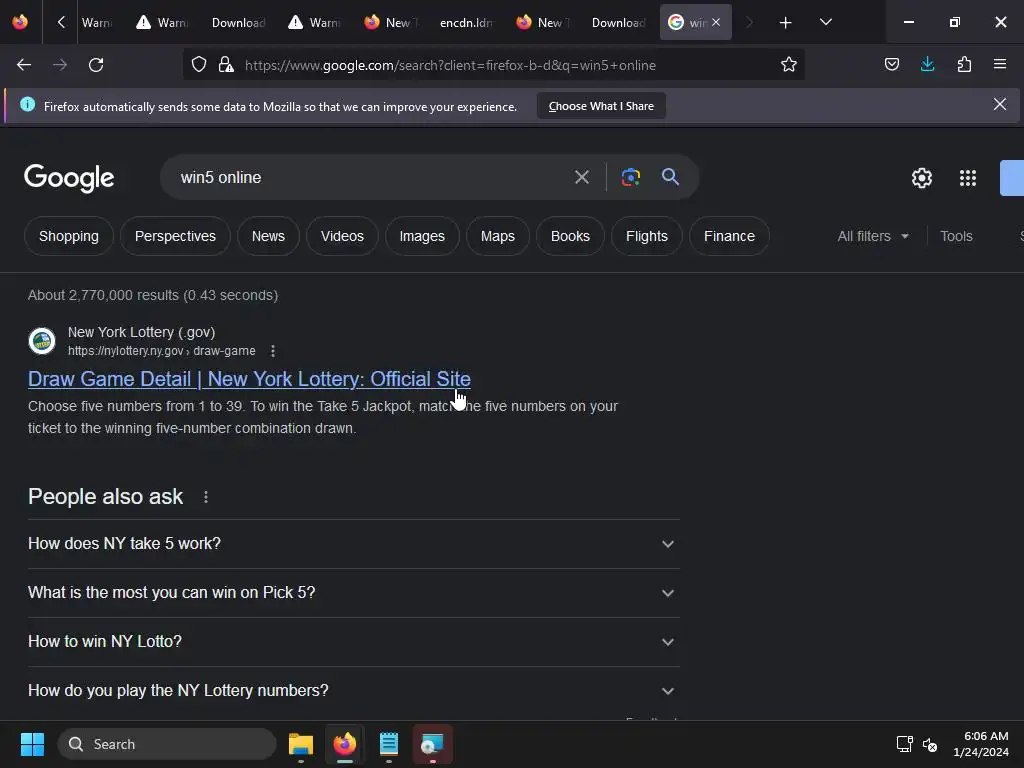Image resolution: width=1024 pixels, height=768 pixels.
Task: Open a new browser tab
Action: (x=786, y=23)
